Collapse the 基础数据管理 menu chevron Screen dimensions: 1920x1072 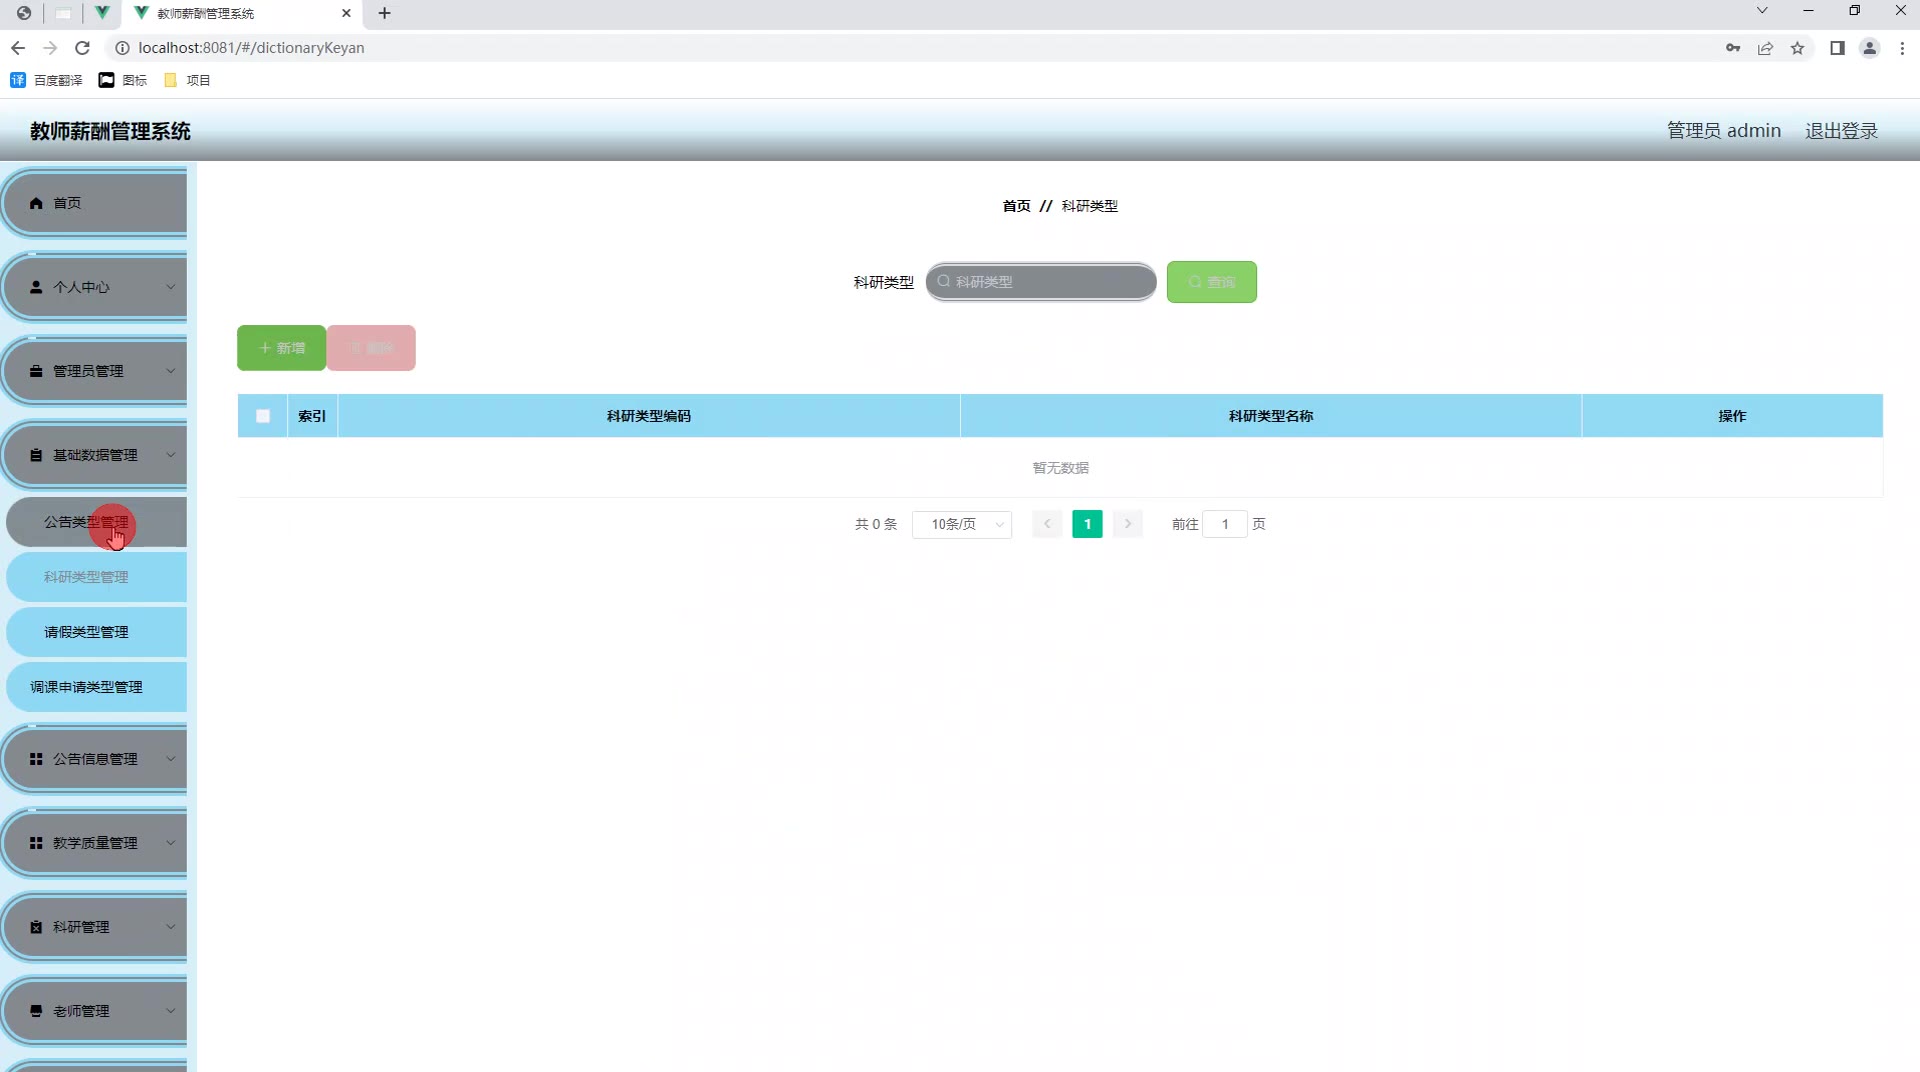[x=170, y=455]
